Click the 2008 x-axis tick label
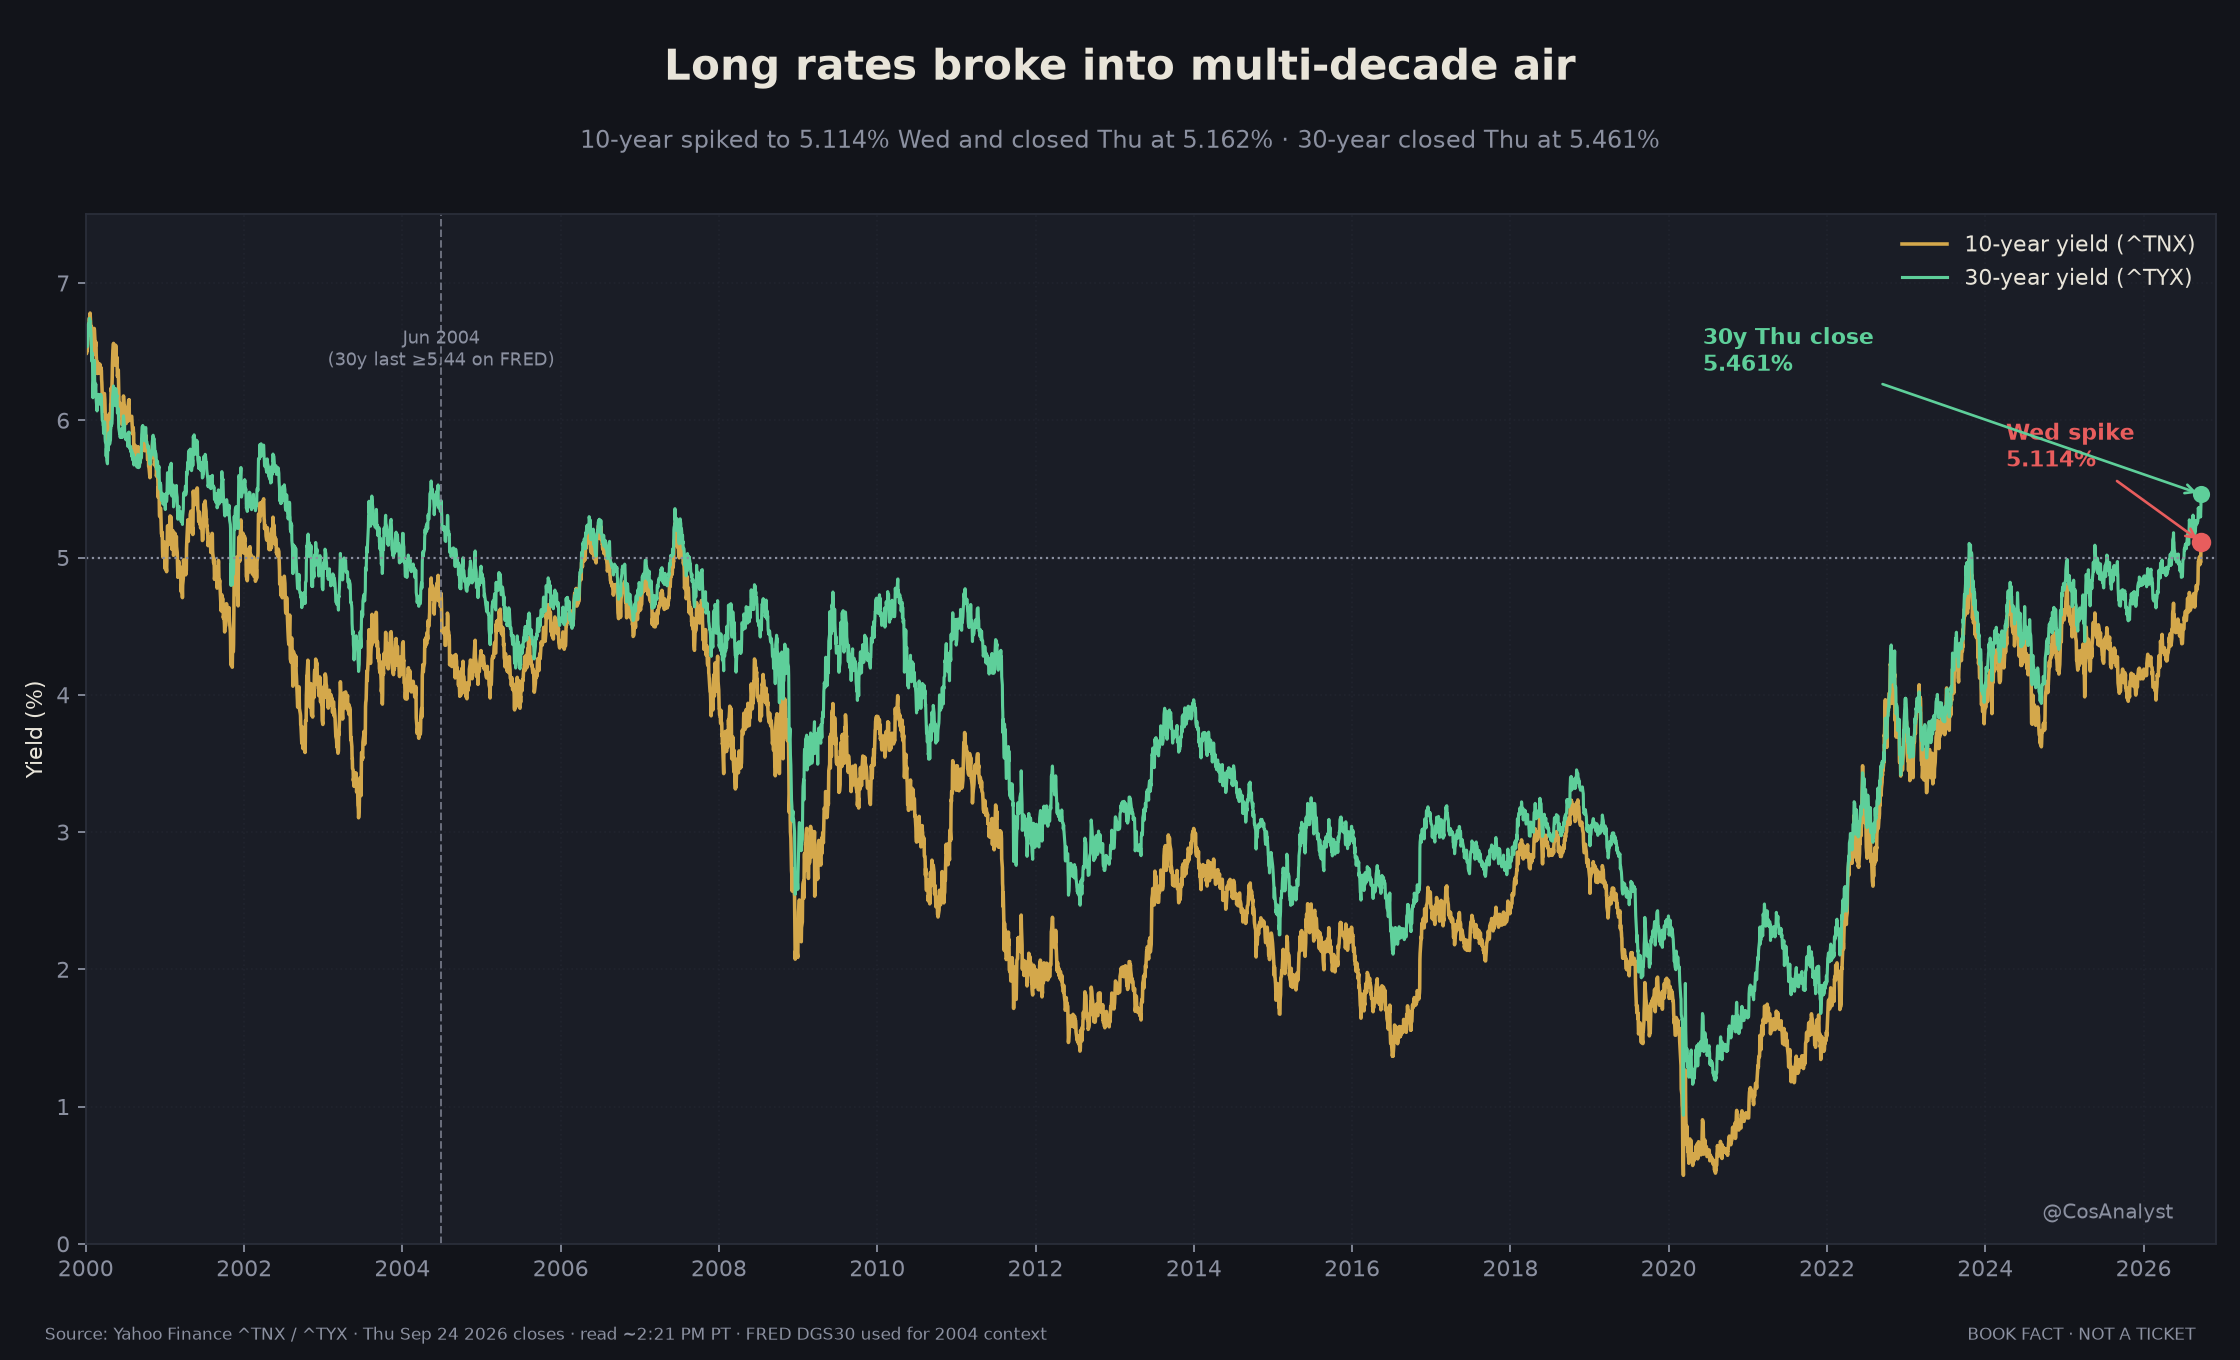 pyautogui.click(x=718, y=1269)
